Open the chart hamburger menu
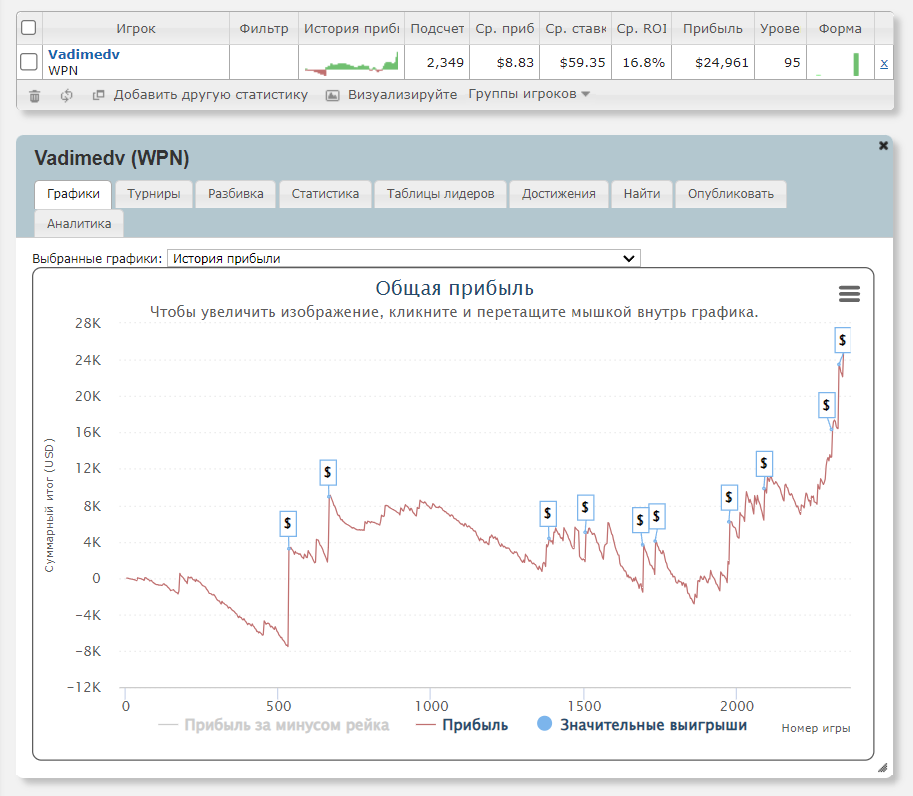The width and height of the screenshot is (913, 796). [x=849, y=293]
